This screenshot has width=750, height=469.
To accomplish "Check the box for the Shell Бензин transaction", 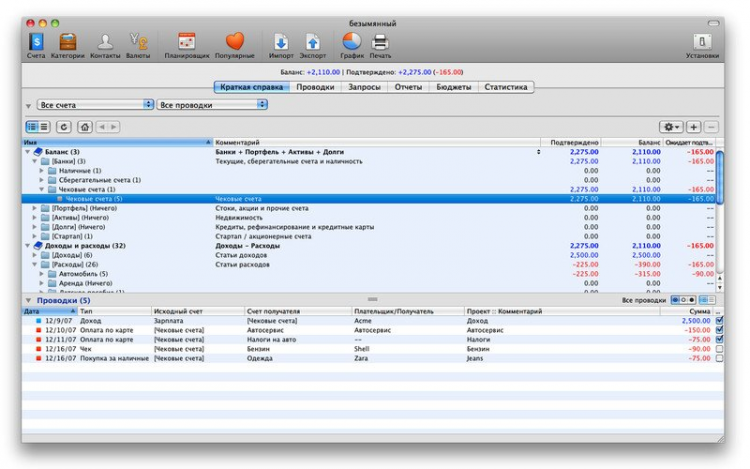I will coord(720,348).
